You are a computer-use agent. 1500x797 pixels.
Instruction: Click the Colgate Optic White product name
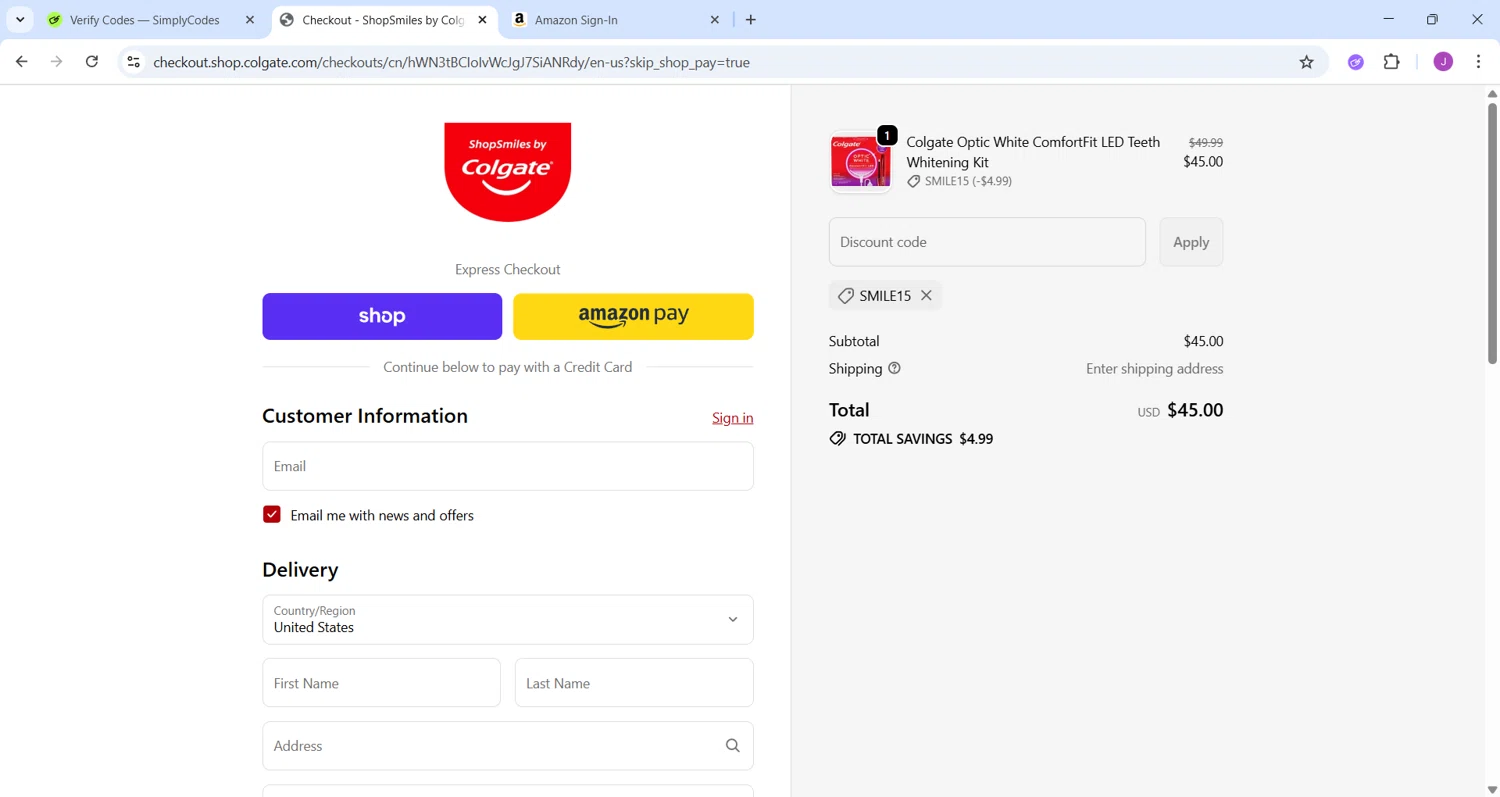pos(1033,152)
